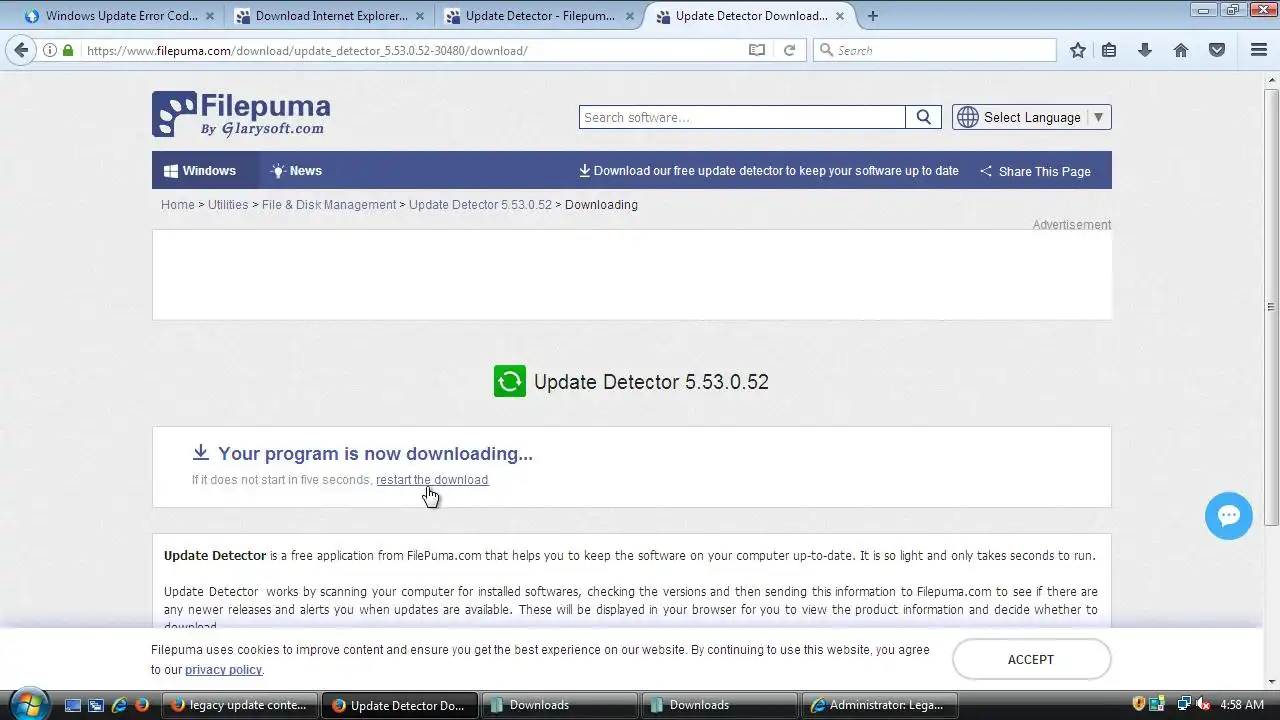Open the chat bubble widget

1229,516
